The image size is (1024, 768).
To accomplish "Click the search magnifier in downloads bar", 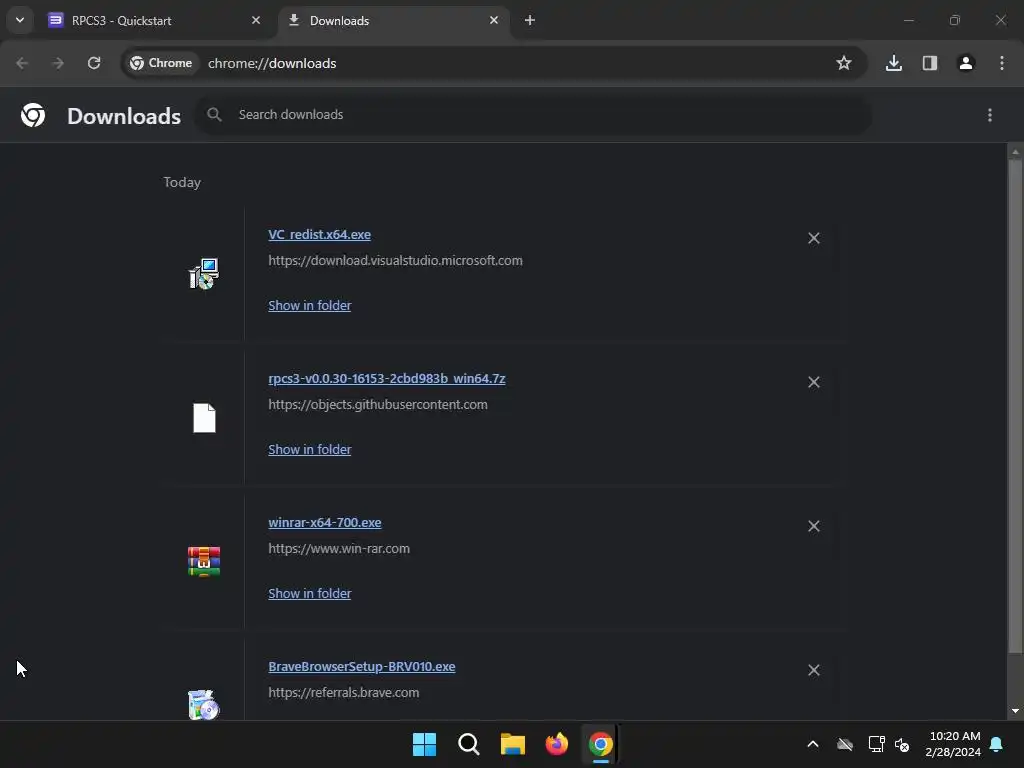I will [x=214, y=115].
